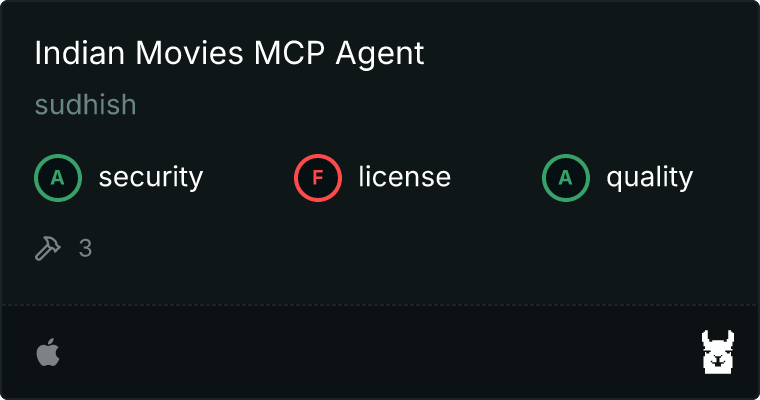The width and height of the screenshot is (760, 400).
Task: Click the red F license grade badge
Action: pyautogui.click(x=317, y=178)
